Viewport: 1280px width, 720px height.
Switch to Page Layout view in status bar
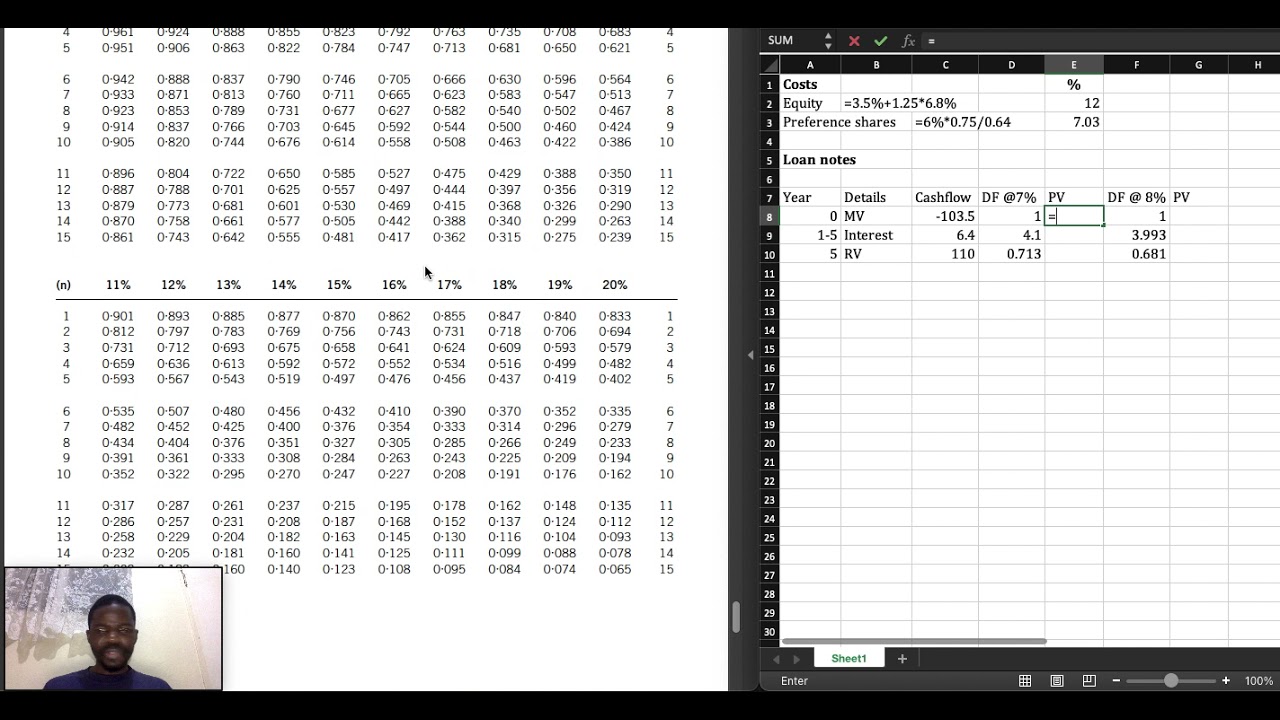point(1057,681)
